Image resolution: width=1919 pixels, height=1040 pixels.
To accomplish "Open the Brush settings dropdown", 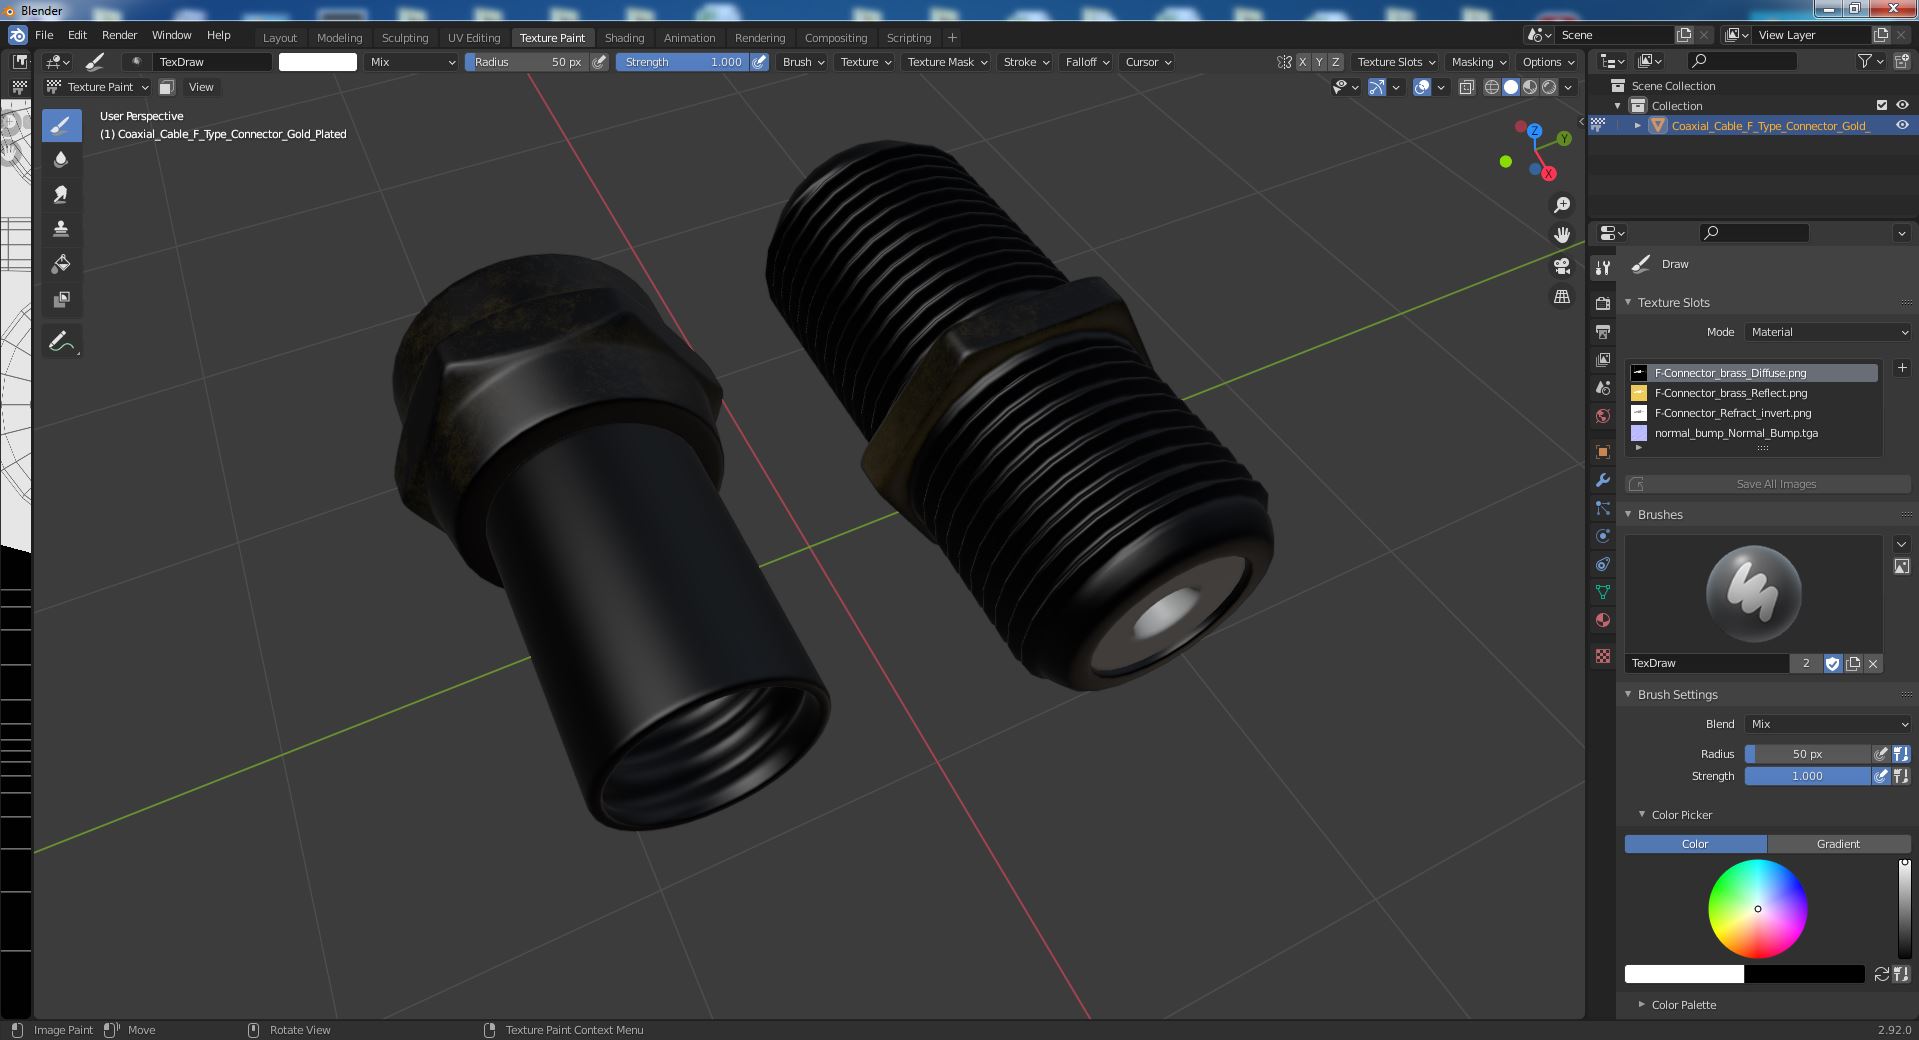I will click(803, 62).
